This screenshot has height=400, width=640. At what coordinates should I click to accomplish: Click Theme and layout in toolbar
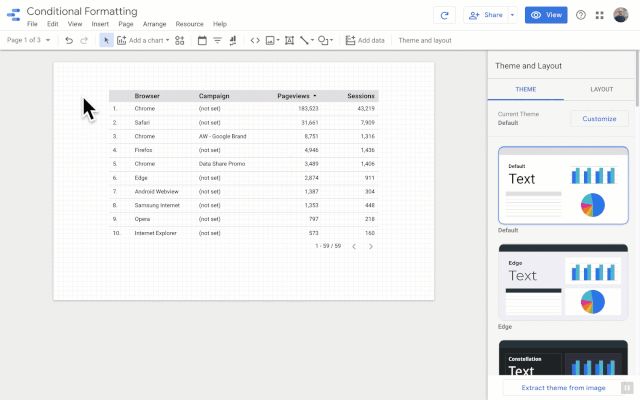(x=425, y=40)
